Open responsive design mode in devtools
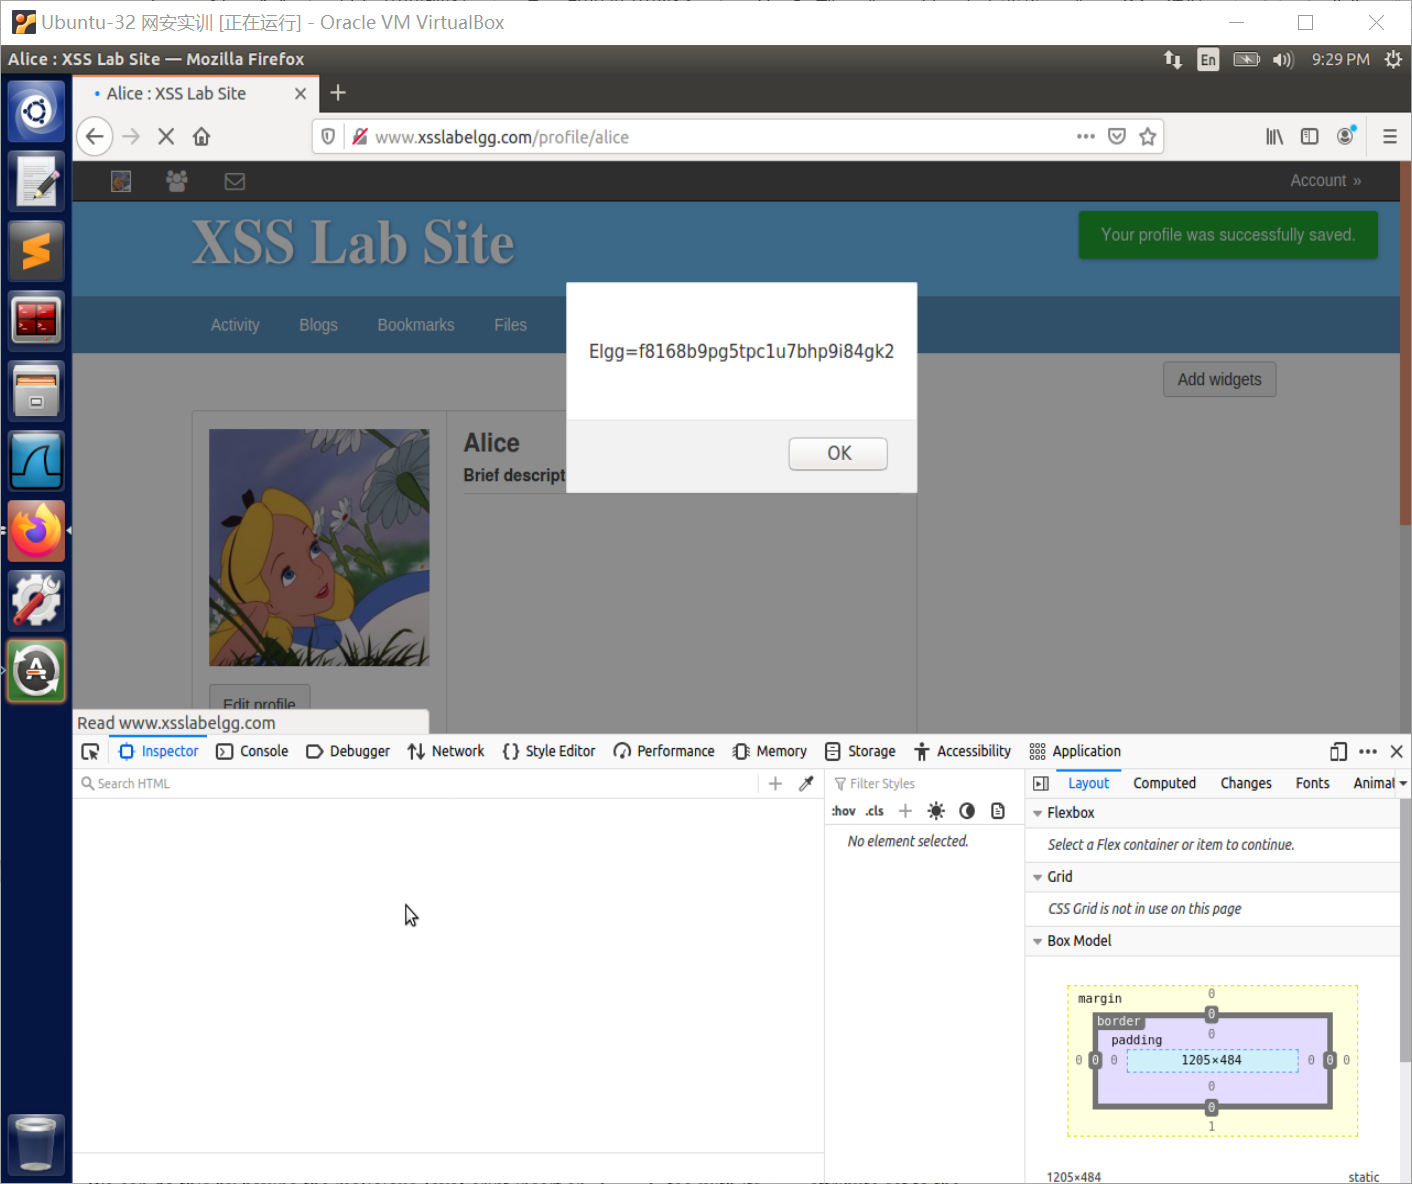 tap(1338, 751)
